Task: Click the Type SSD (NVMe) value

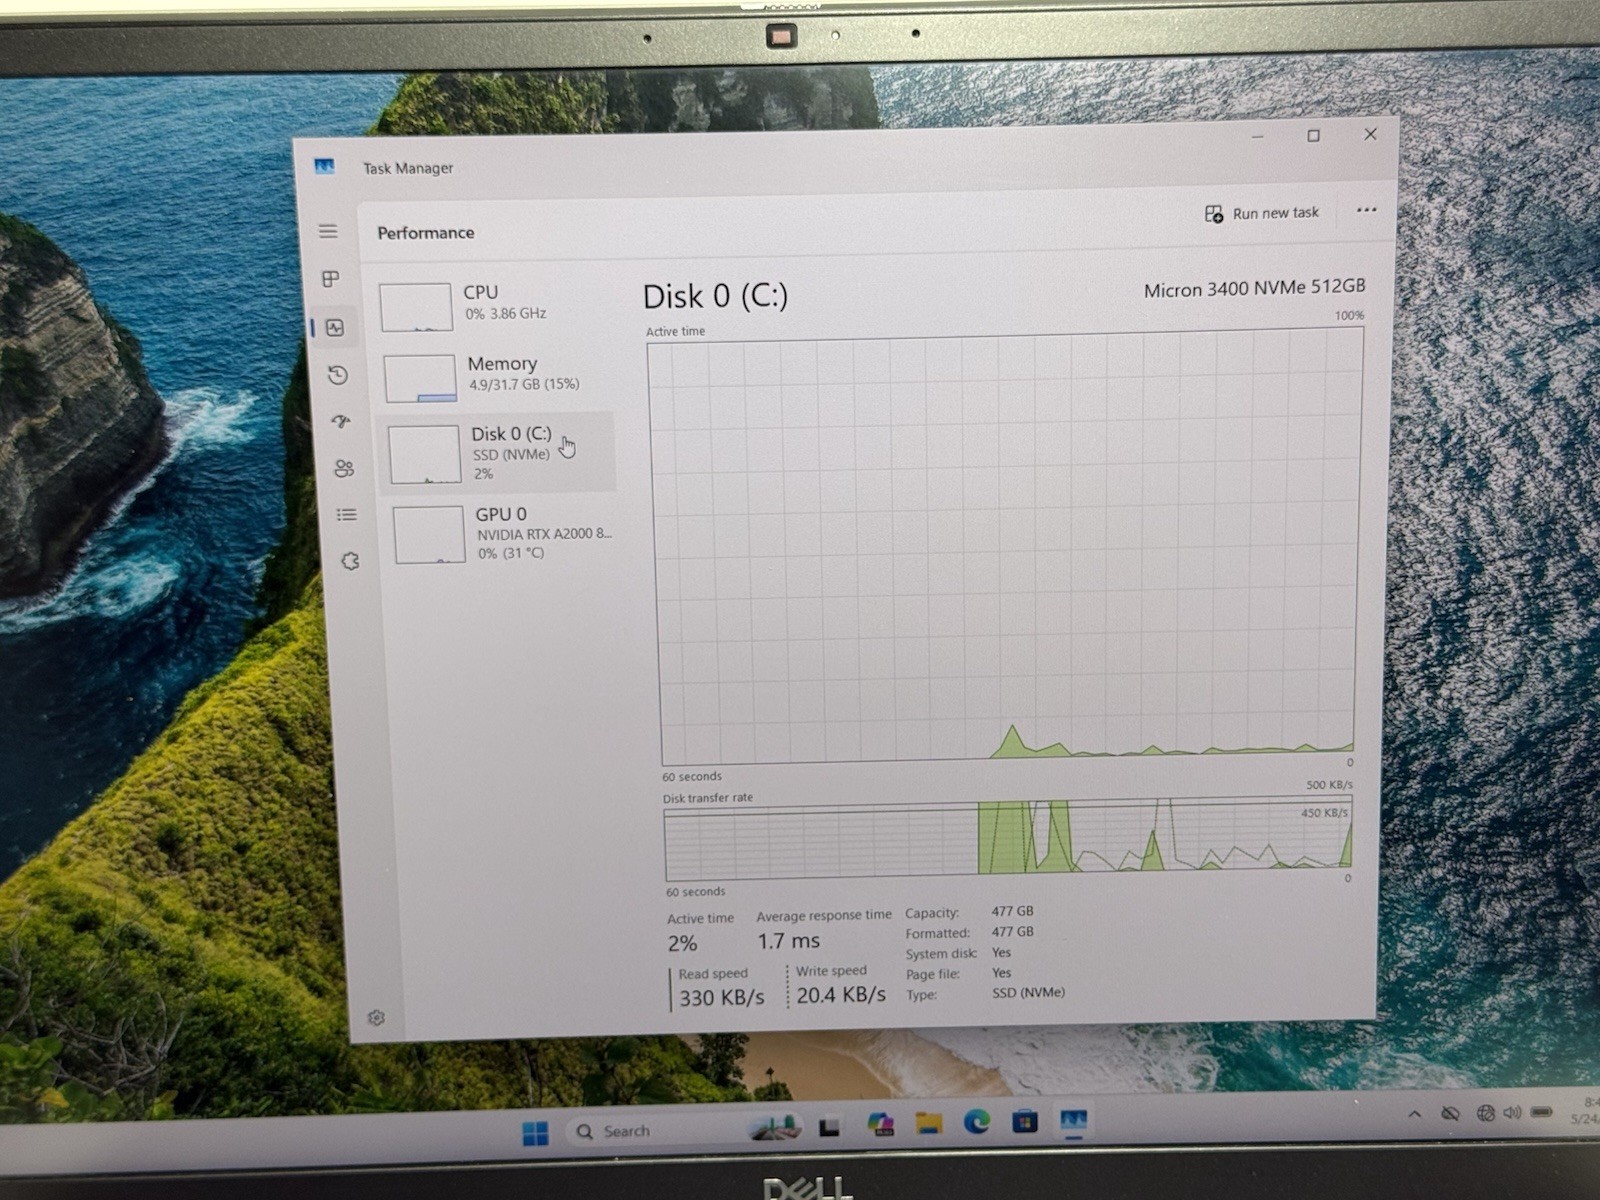Action: pos(1028,993)
